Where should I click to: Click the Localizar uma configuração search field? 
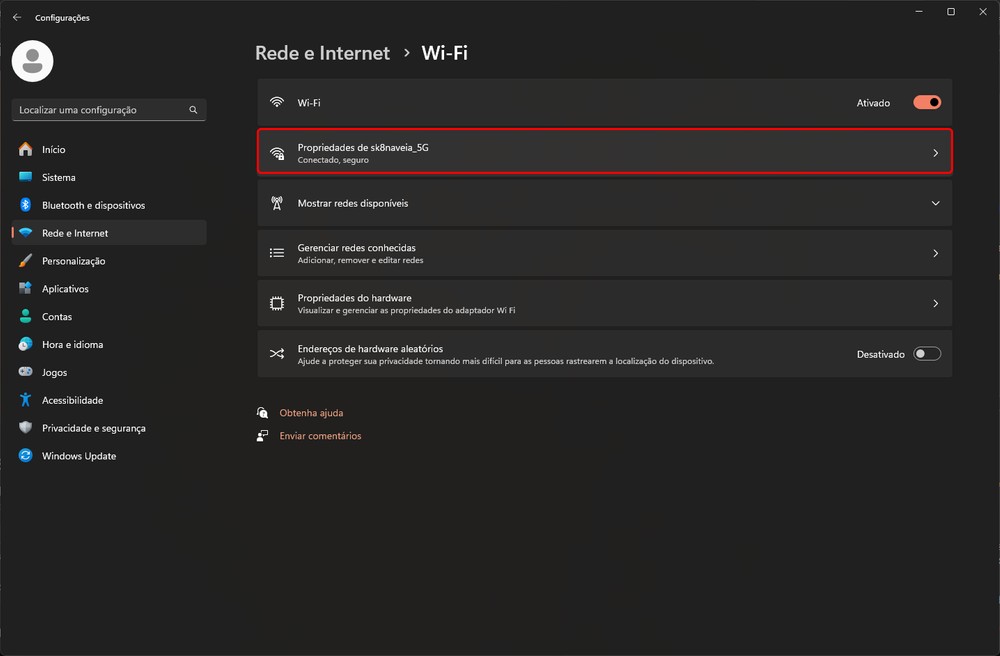100,110
